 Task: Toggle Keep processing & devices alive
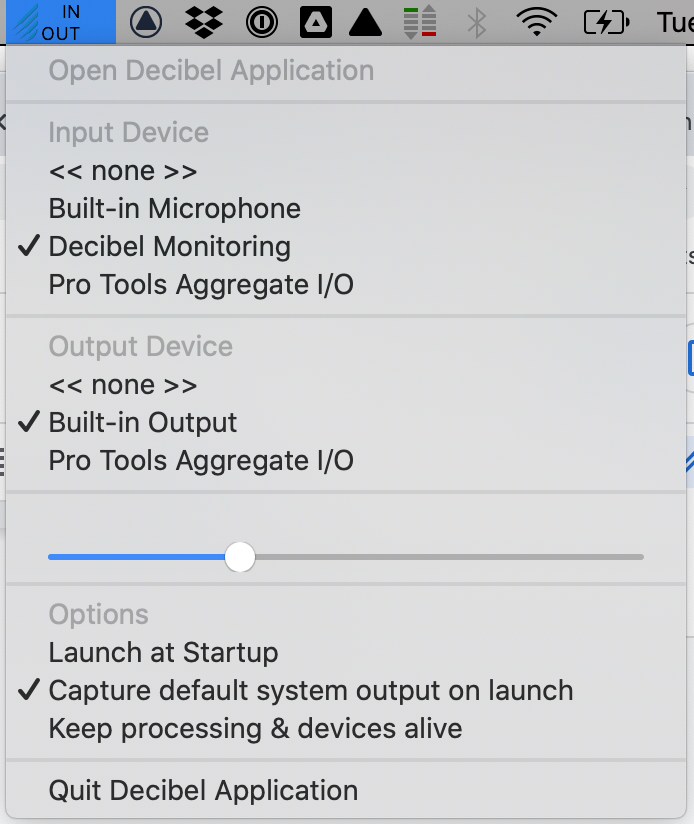255,729
